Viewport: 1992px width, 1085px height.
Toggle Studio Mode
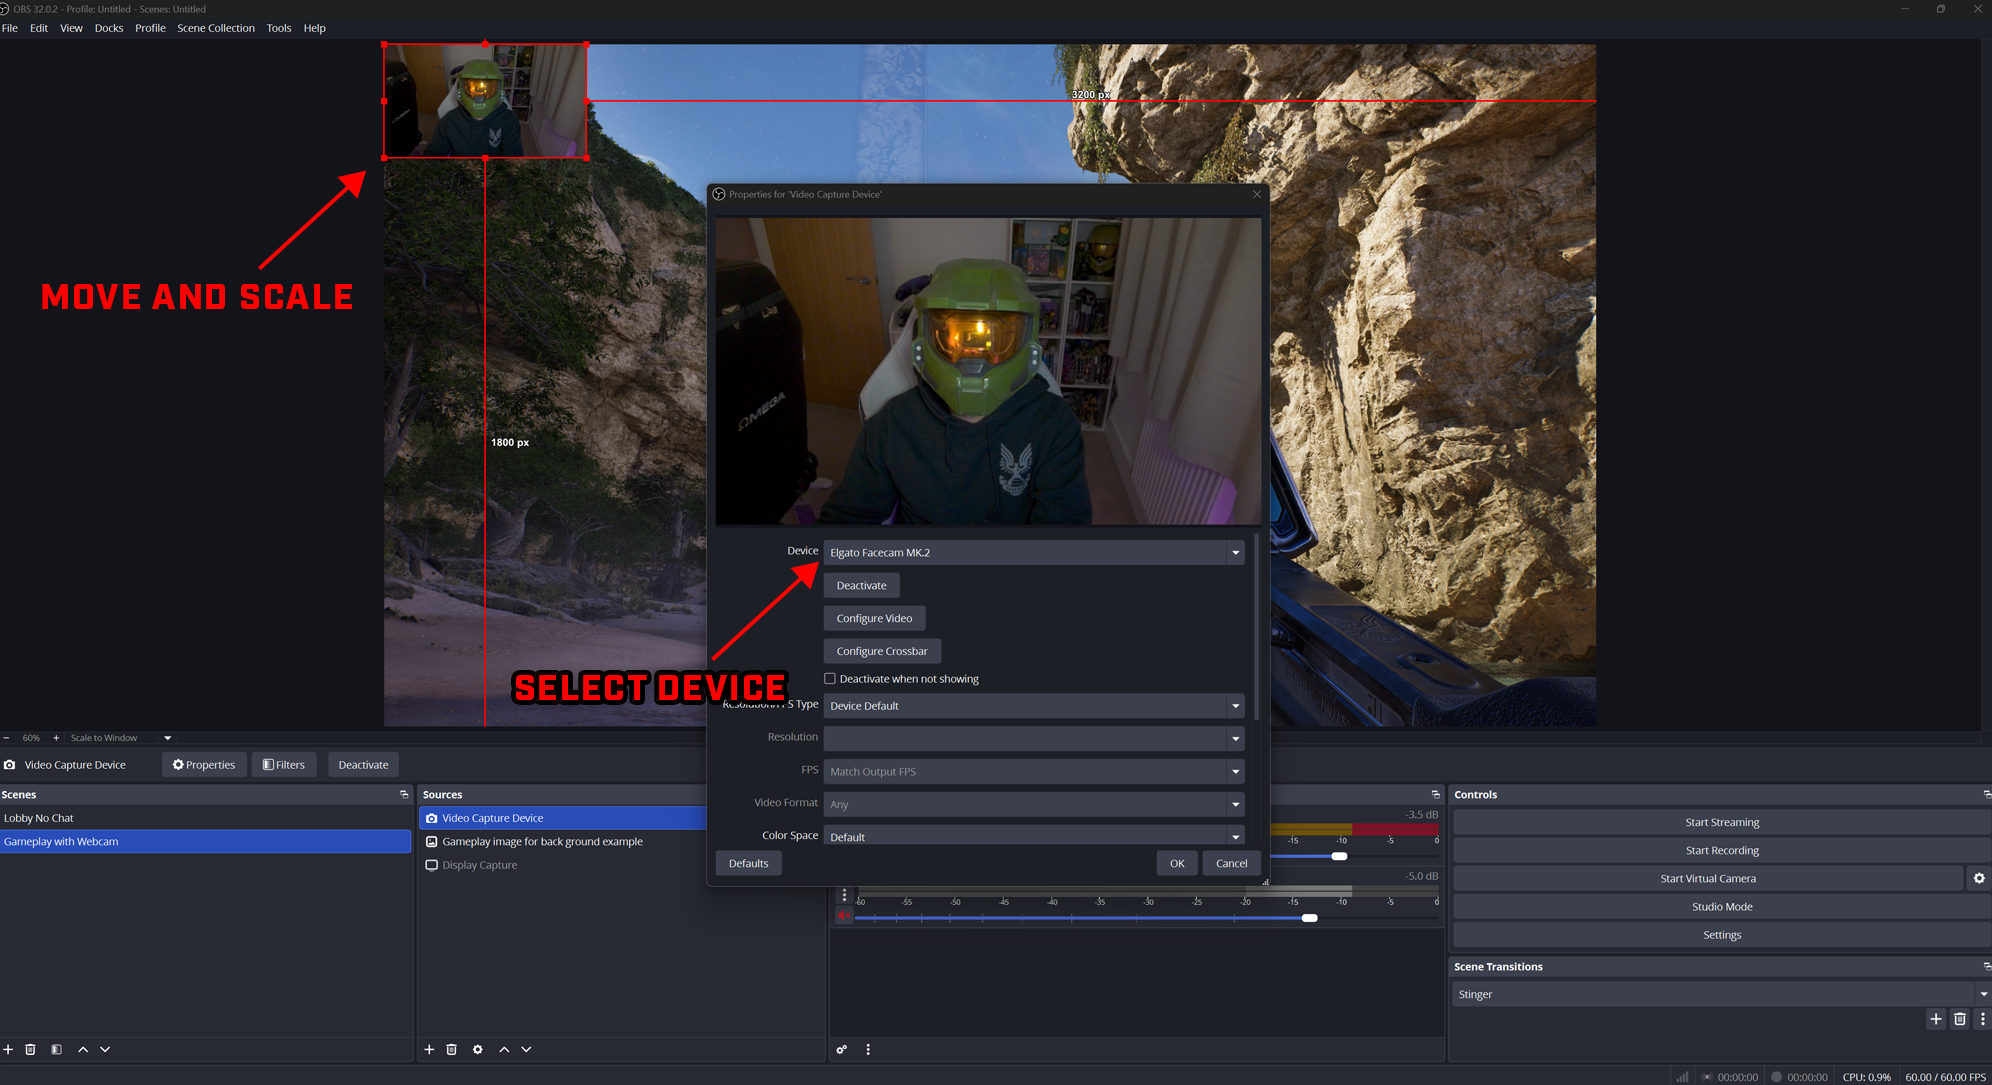[1721, 906]
